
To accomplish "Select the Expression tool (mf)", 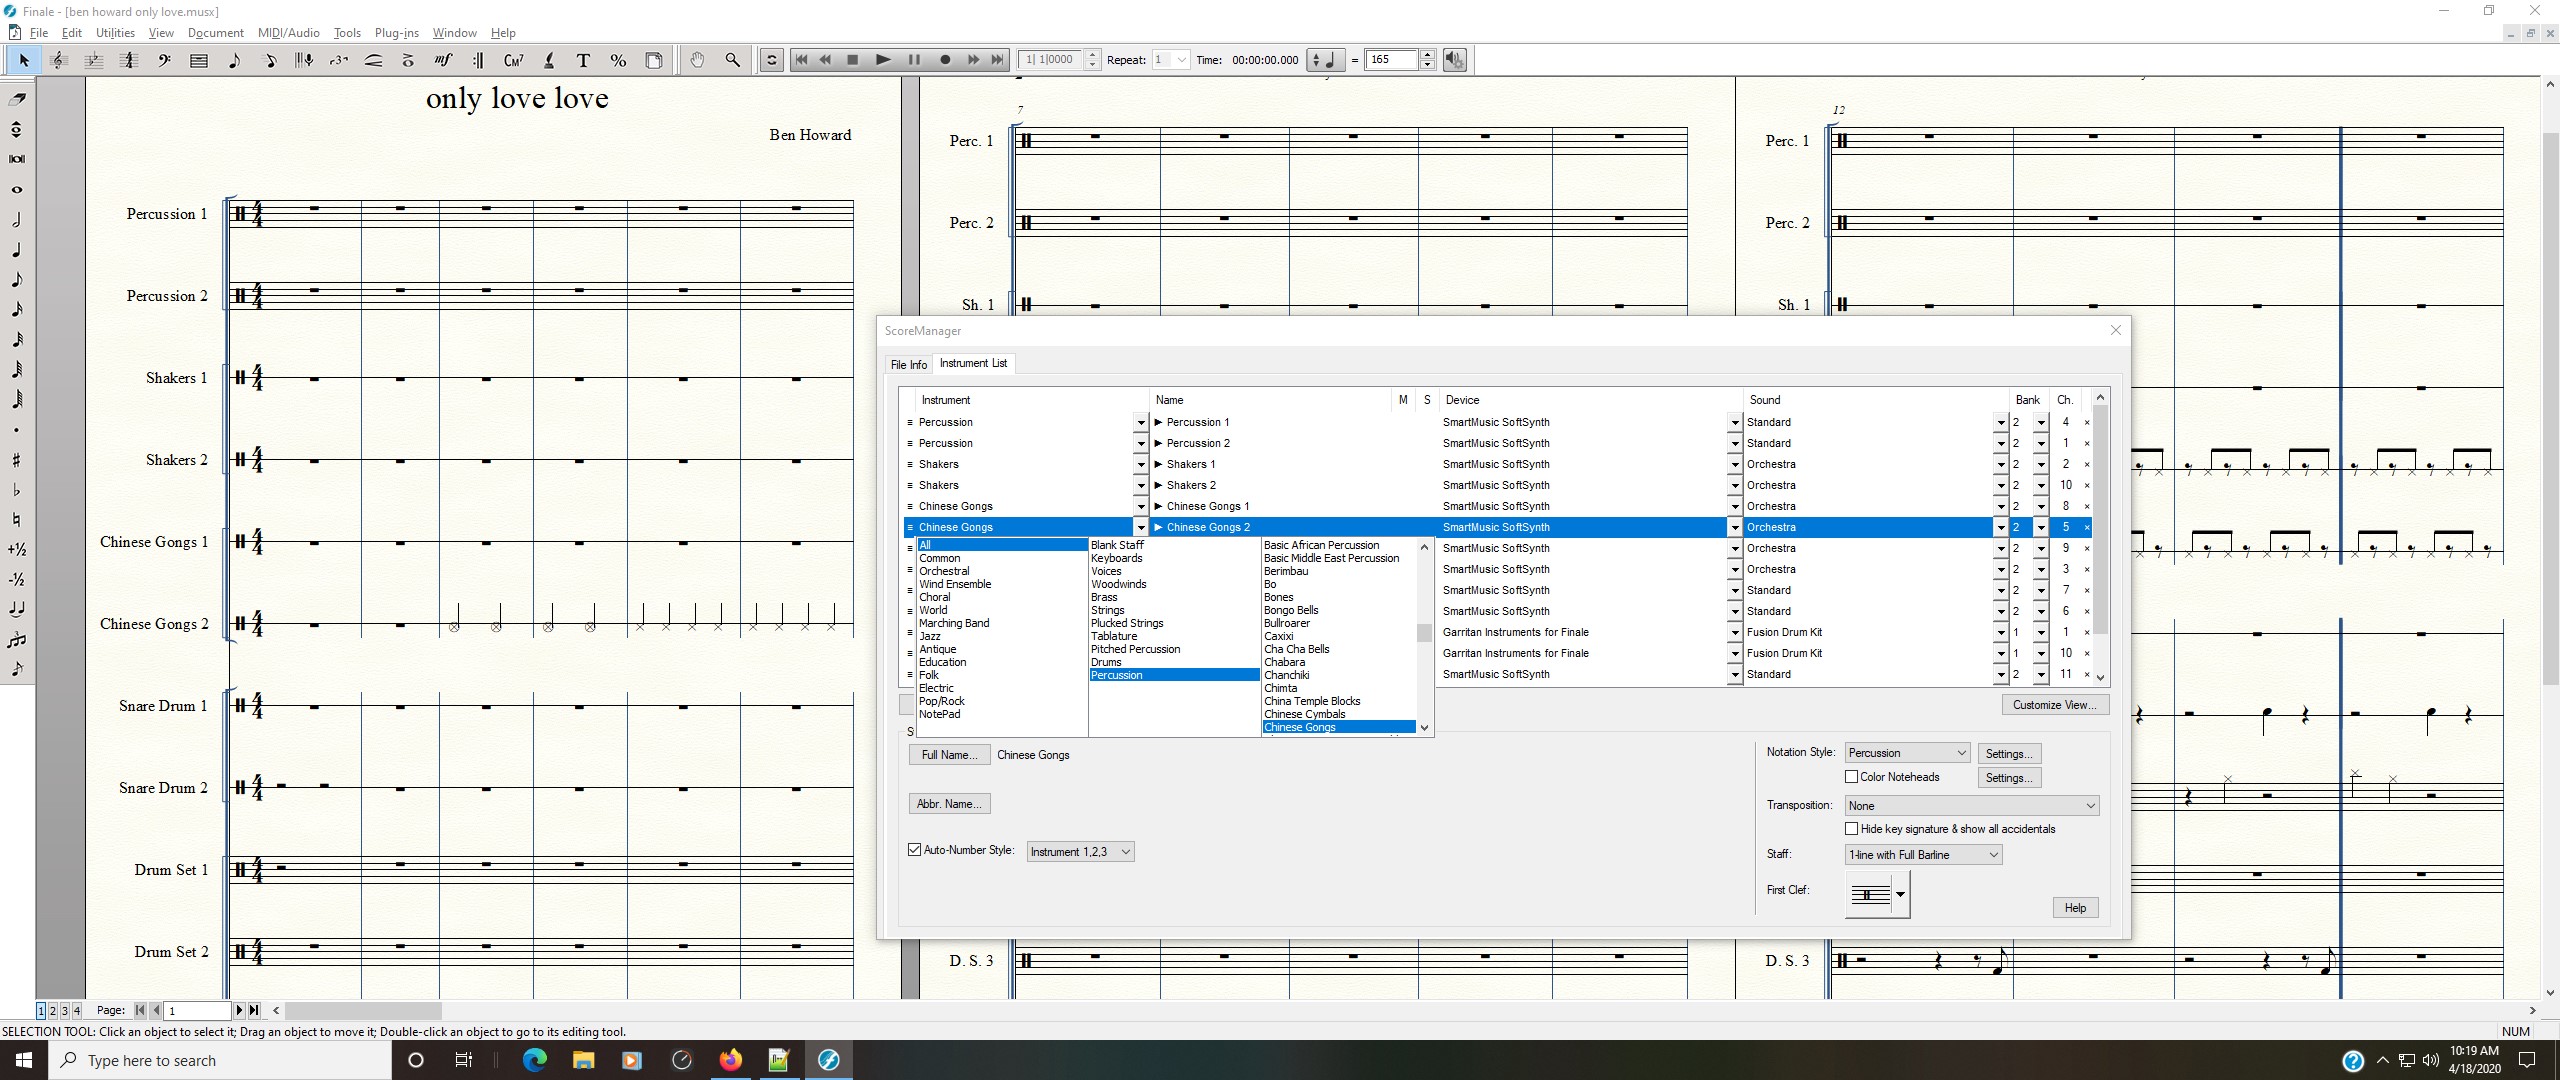I will point(443,61).
